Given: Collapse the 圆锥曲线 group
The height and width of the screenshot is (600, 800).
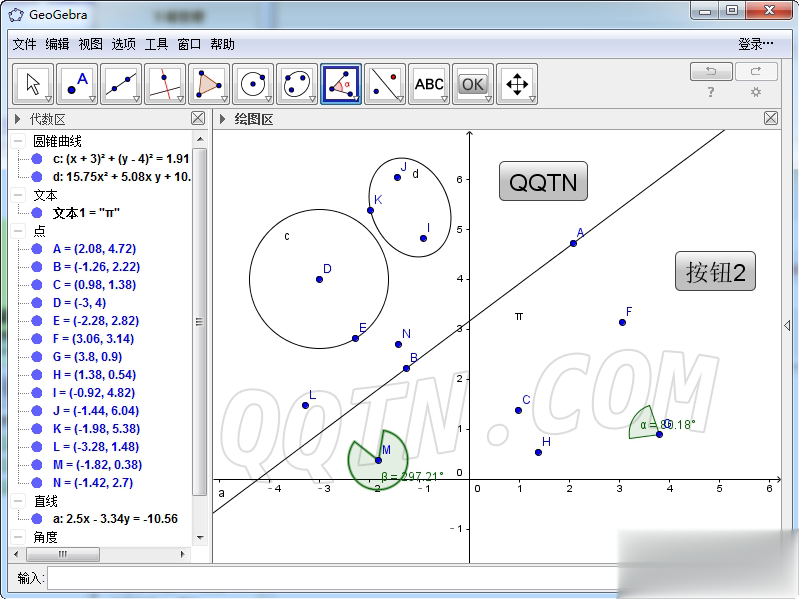Looking at the screenshot, I should pos(19,141).
